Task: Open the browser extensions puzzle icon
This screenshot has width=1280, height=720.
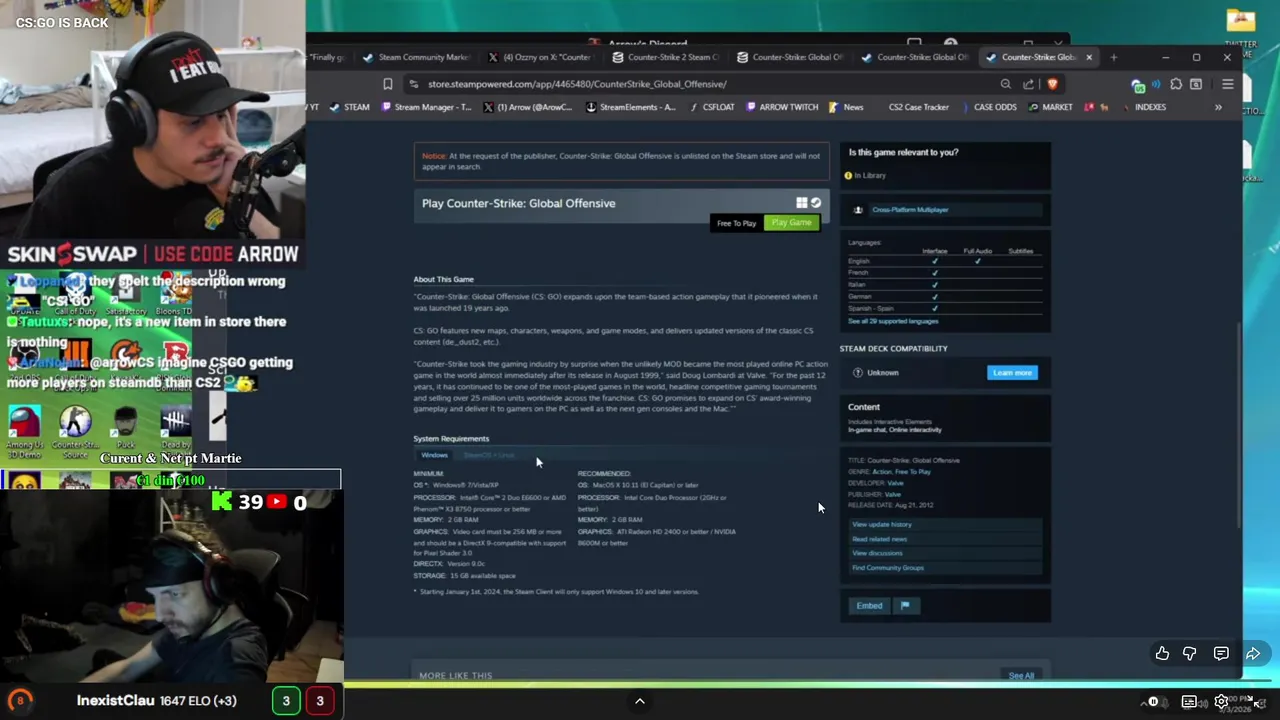Action: pos(1176,85)
